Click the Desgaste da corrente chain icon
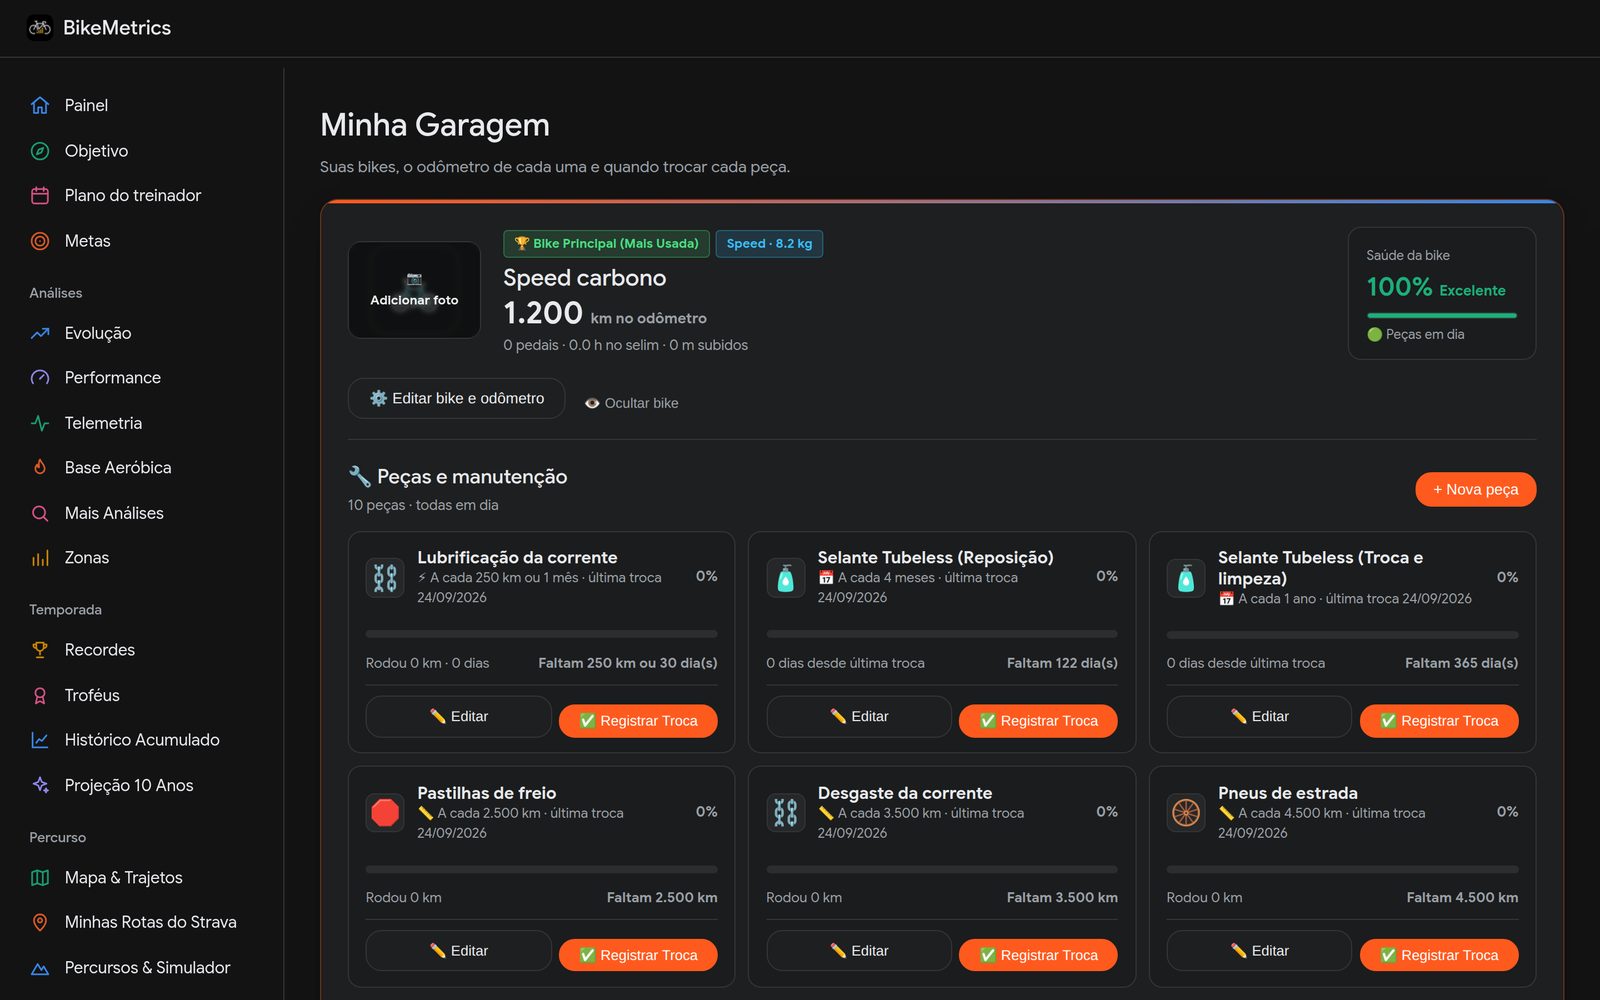 point(786,813)
